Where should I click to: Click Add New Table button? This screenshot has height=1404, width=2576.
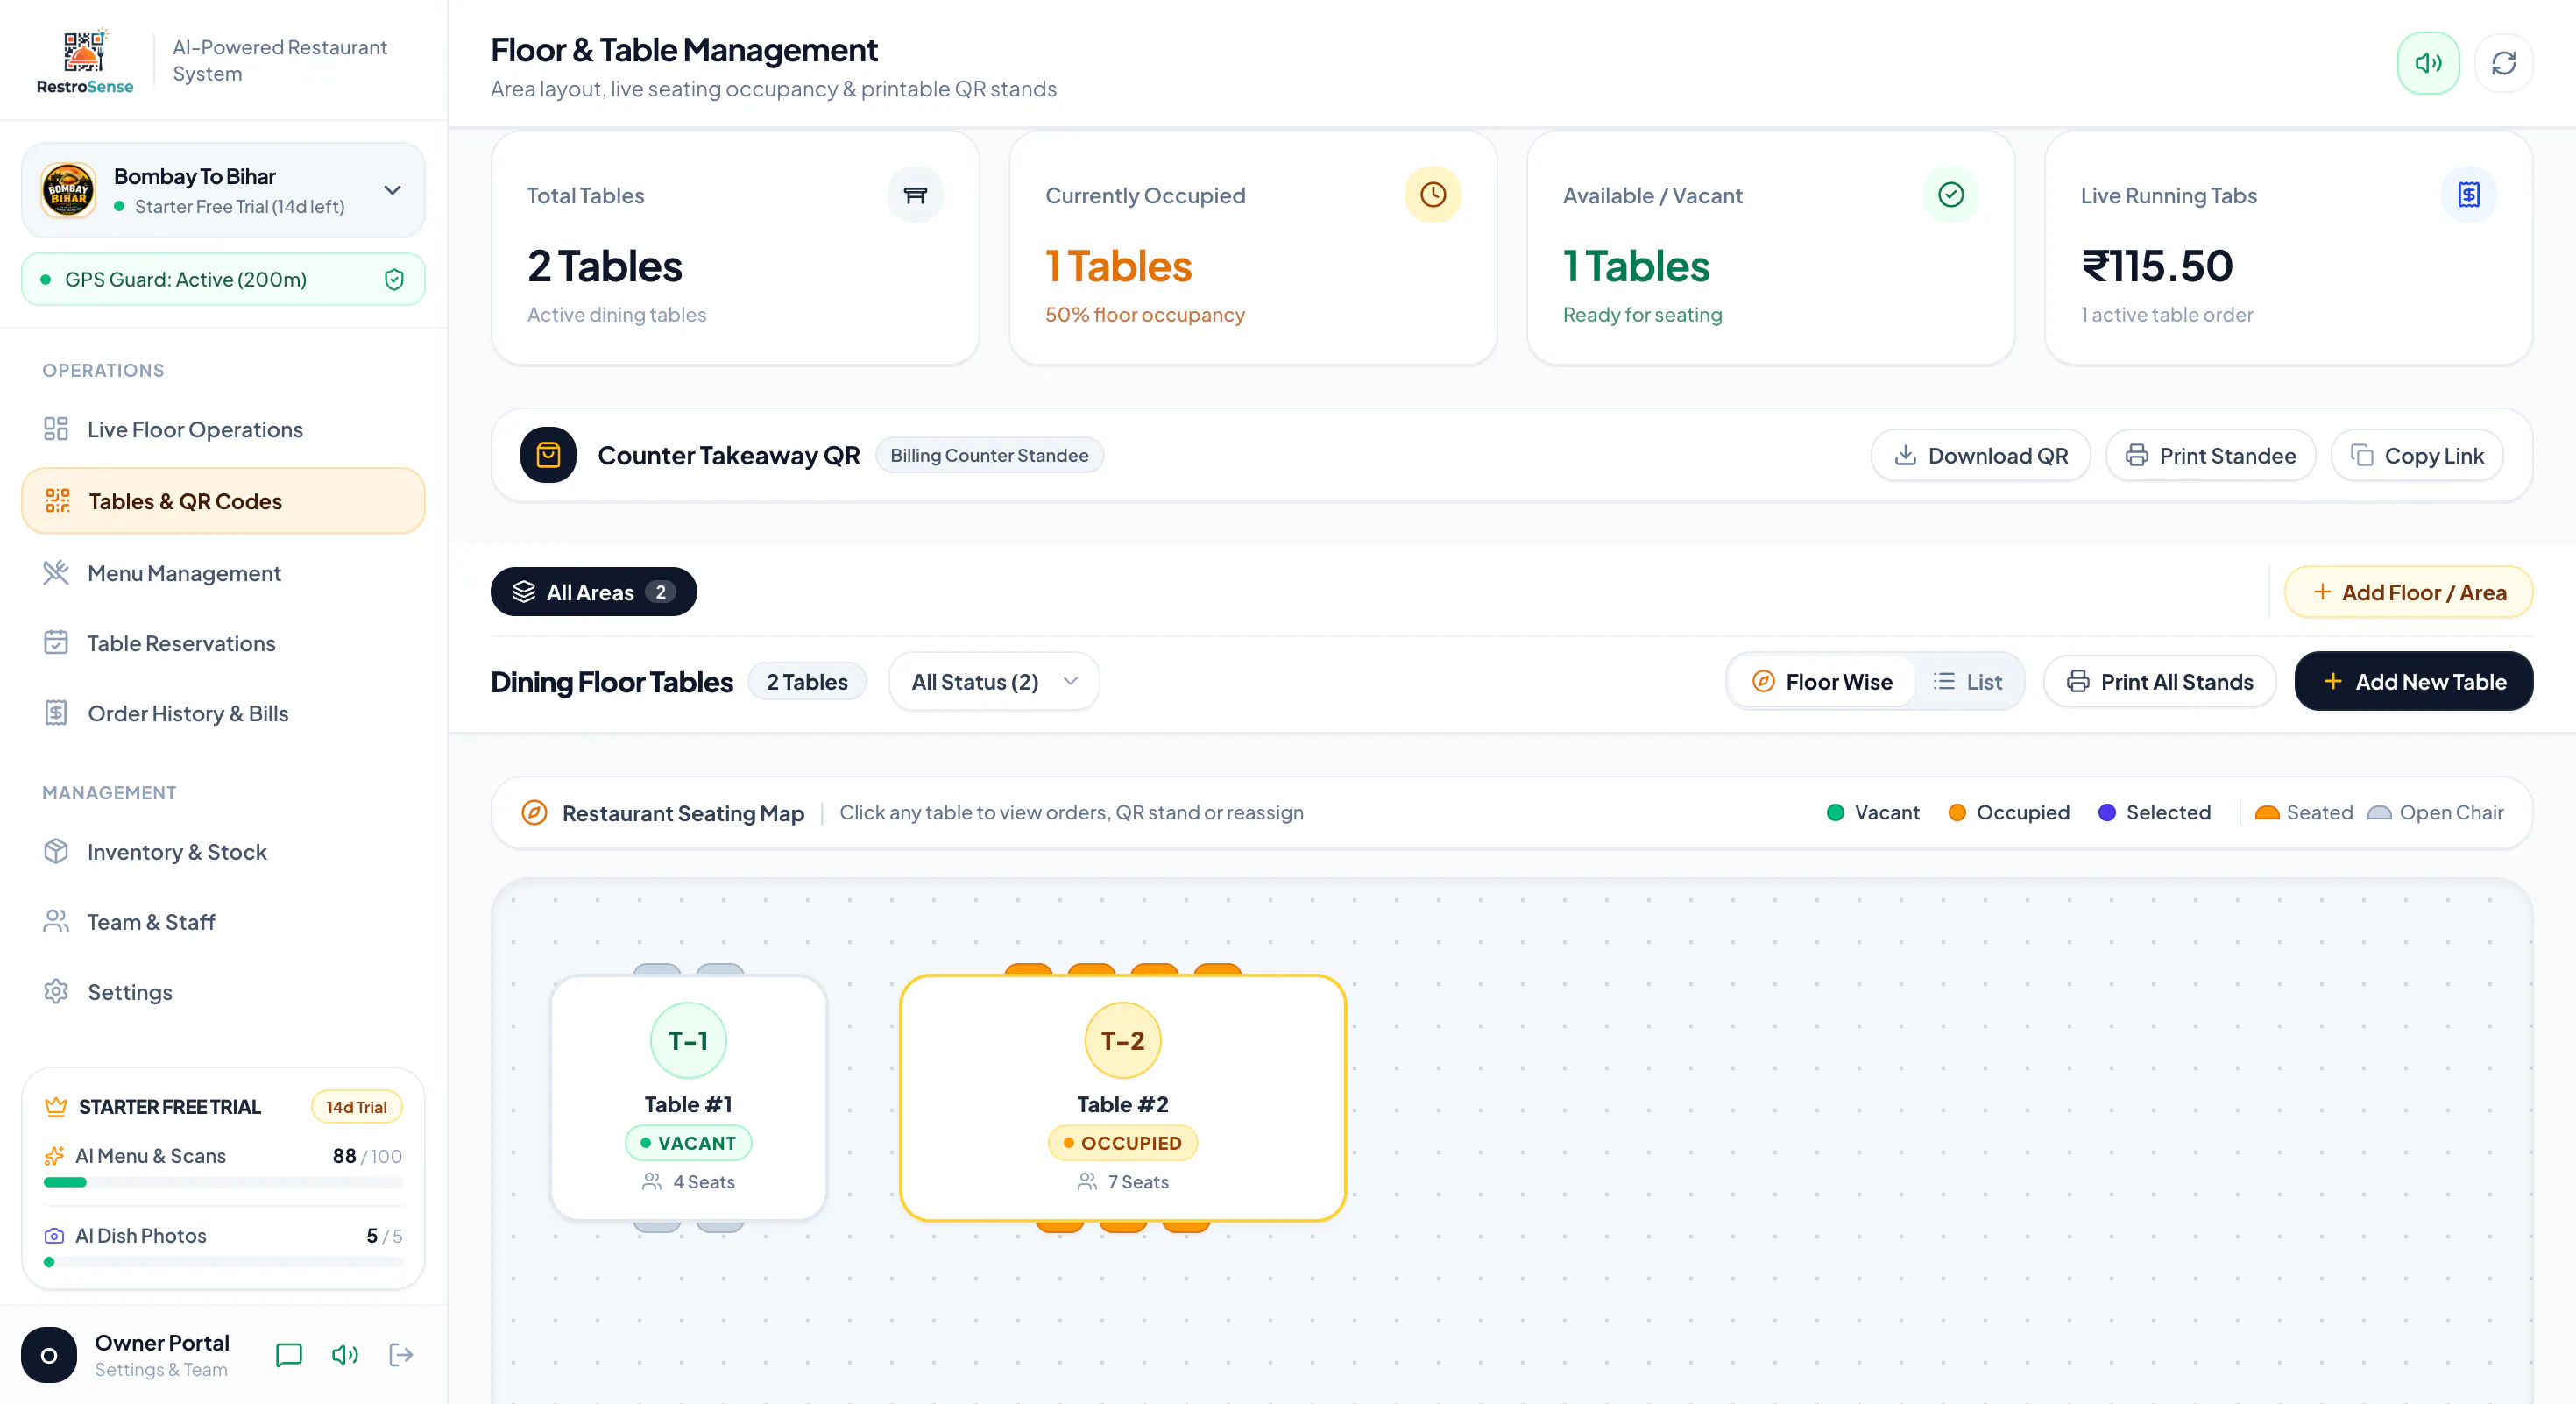click(2413, 682)
